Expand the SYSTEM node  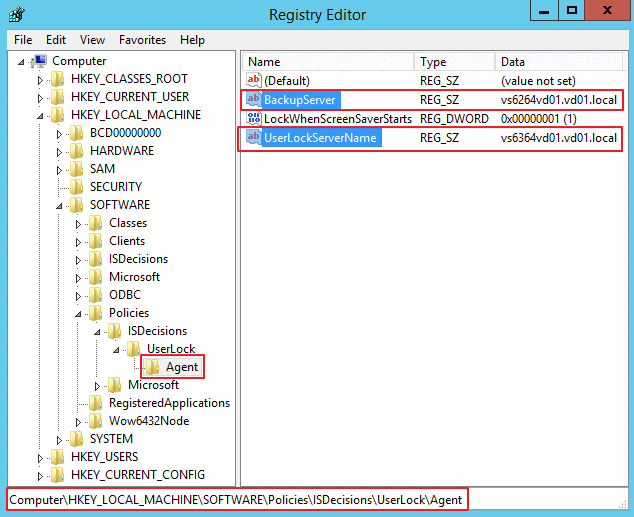(x=59, y=440)
